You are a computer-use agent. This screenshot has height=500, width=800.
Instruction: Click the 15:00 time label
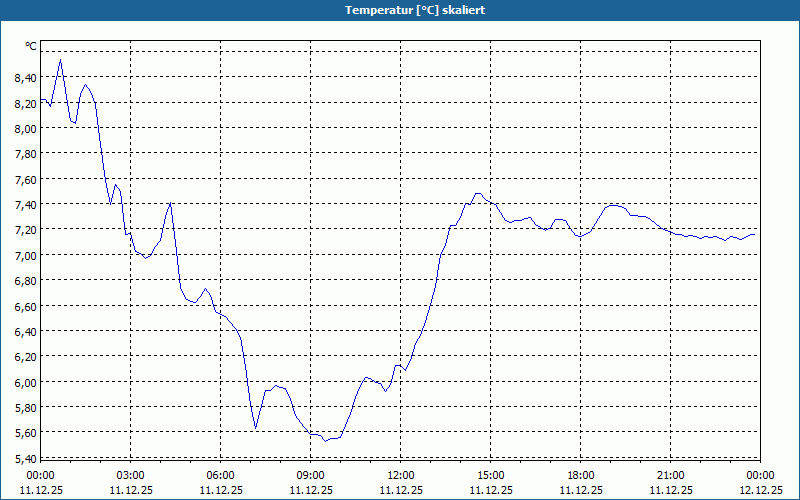tap(491, 476)
